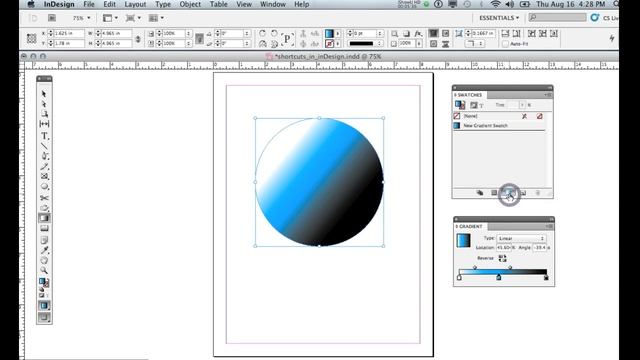Open the fill color dropdown arrow in control bar
The width and height of the screenshot is (640, 360).
pyautogui.click(x=338, y=33)
